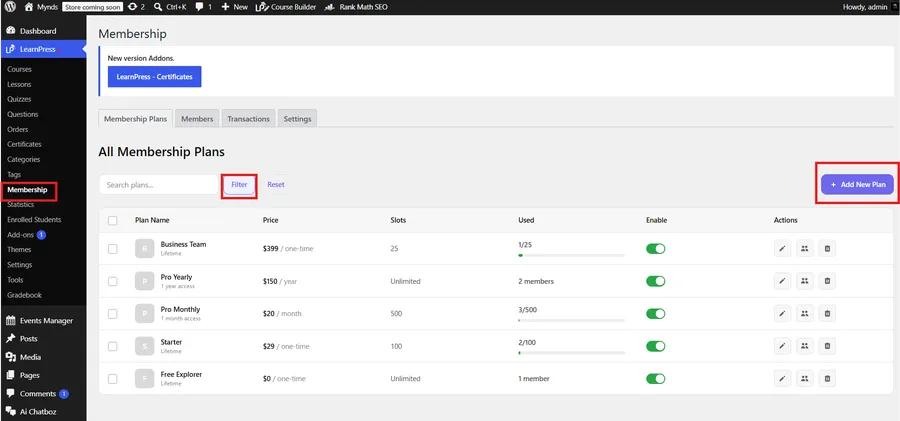
Task: Check the Pro Yearly row checkbox
Action: 112,281
